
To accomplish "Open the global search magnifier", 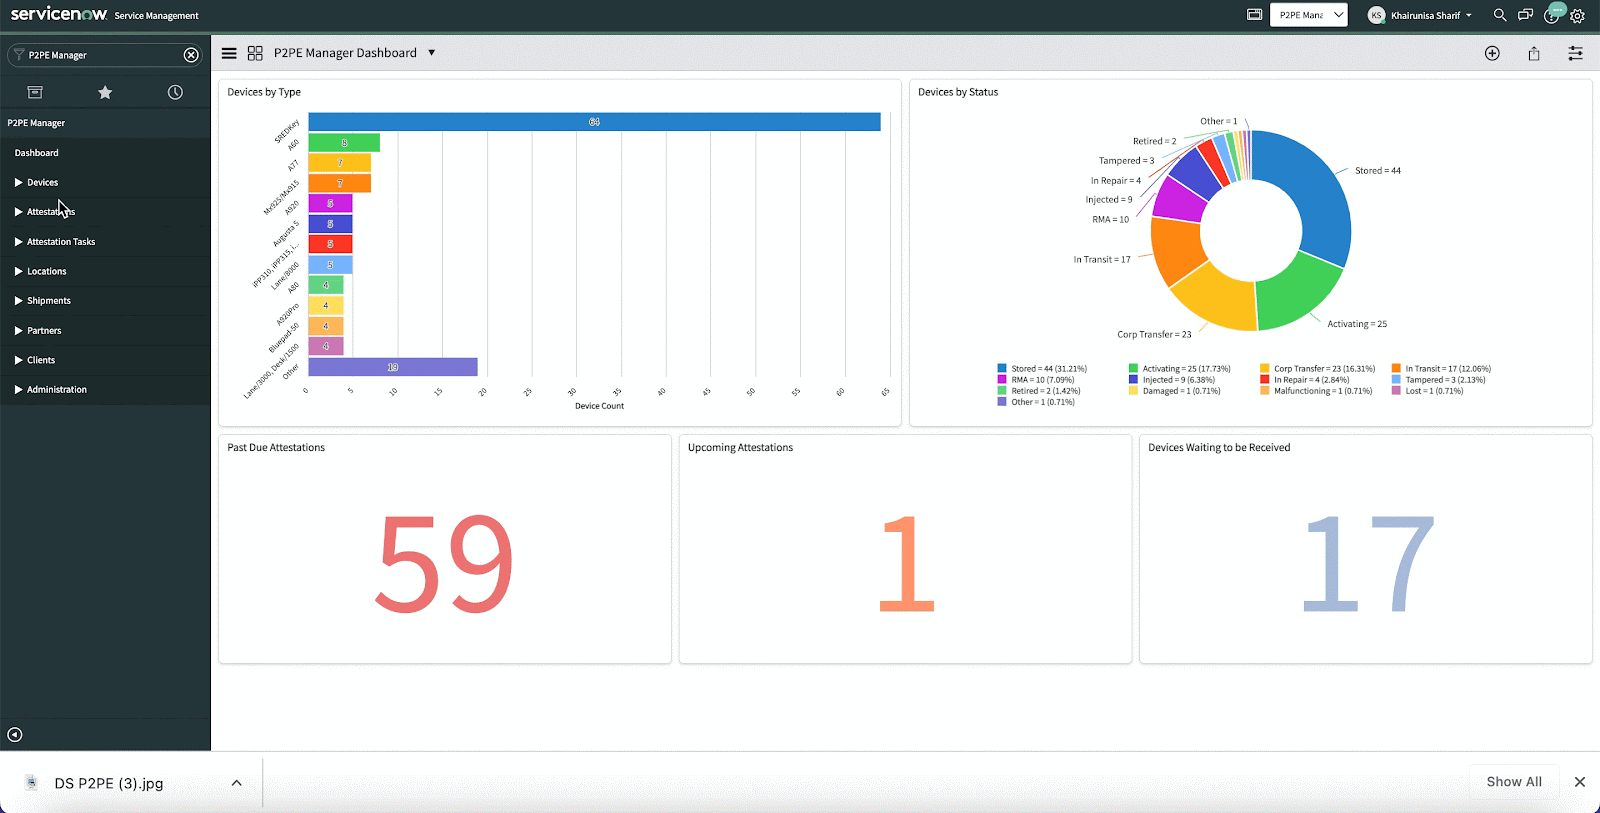I will (x=1499, y=15).
